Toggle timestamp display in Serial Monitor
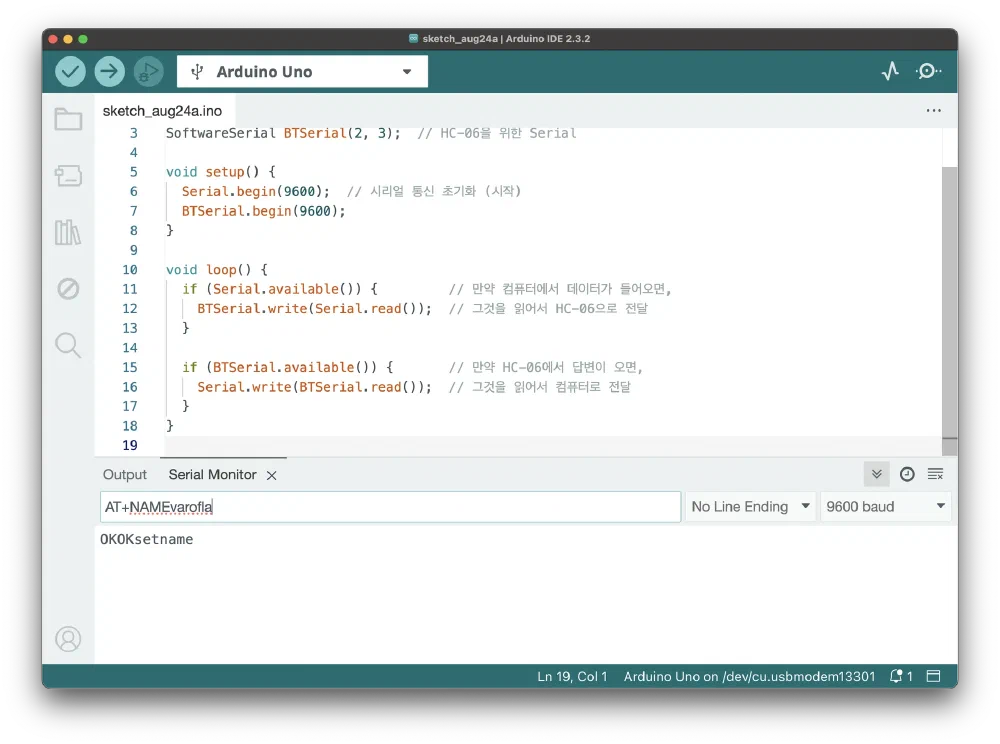 pyautogui.click(x=907, y=474)
